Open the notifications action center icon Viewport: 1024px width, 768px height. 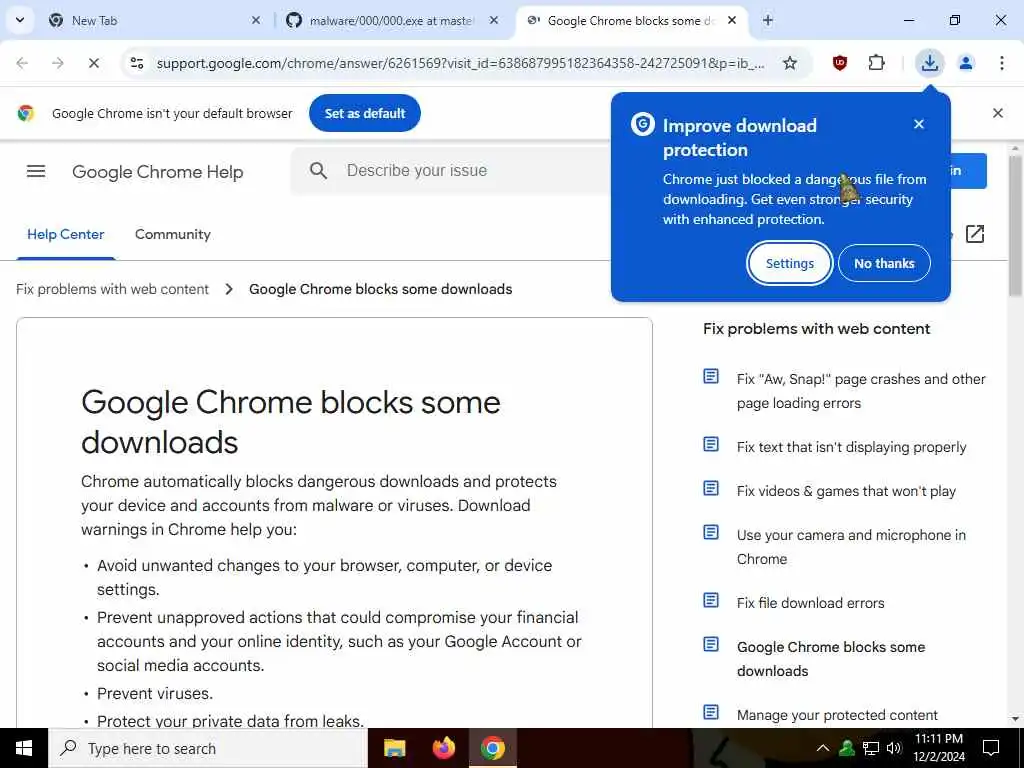point(991,748)
